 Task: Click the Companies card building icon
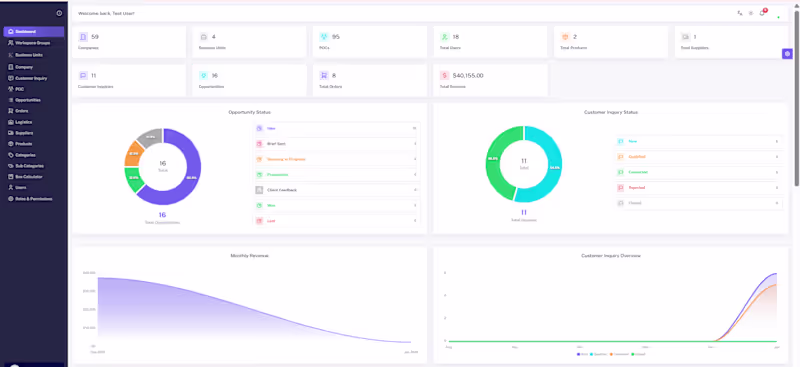tap(83, 37)
